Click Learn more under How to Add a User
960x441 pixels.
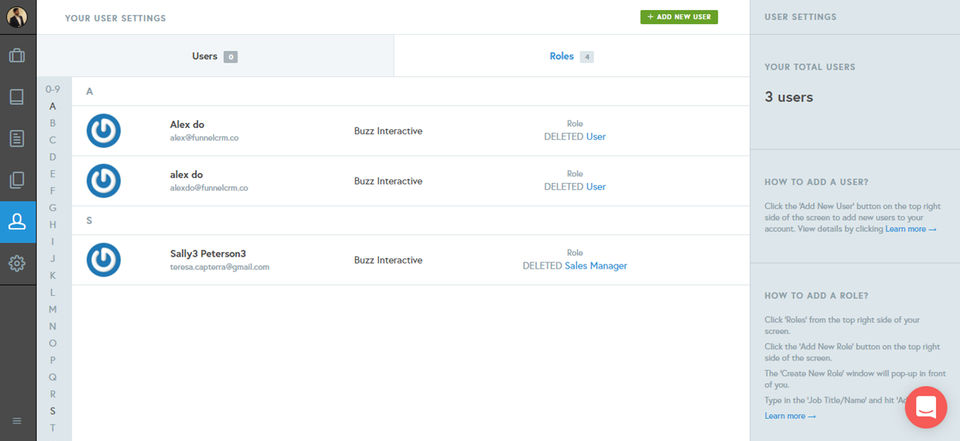point(910,230)
